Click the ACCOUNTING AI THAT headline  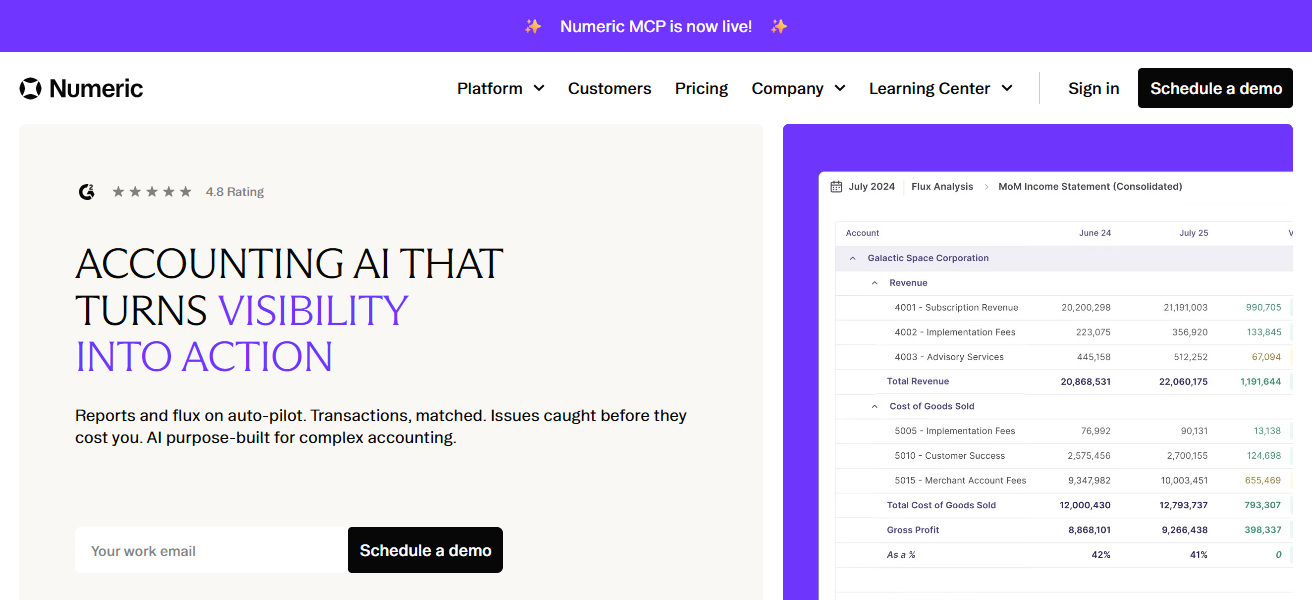(x=289, y=264)
